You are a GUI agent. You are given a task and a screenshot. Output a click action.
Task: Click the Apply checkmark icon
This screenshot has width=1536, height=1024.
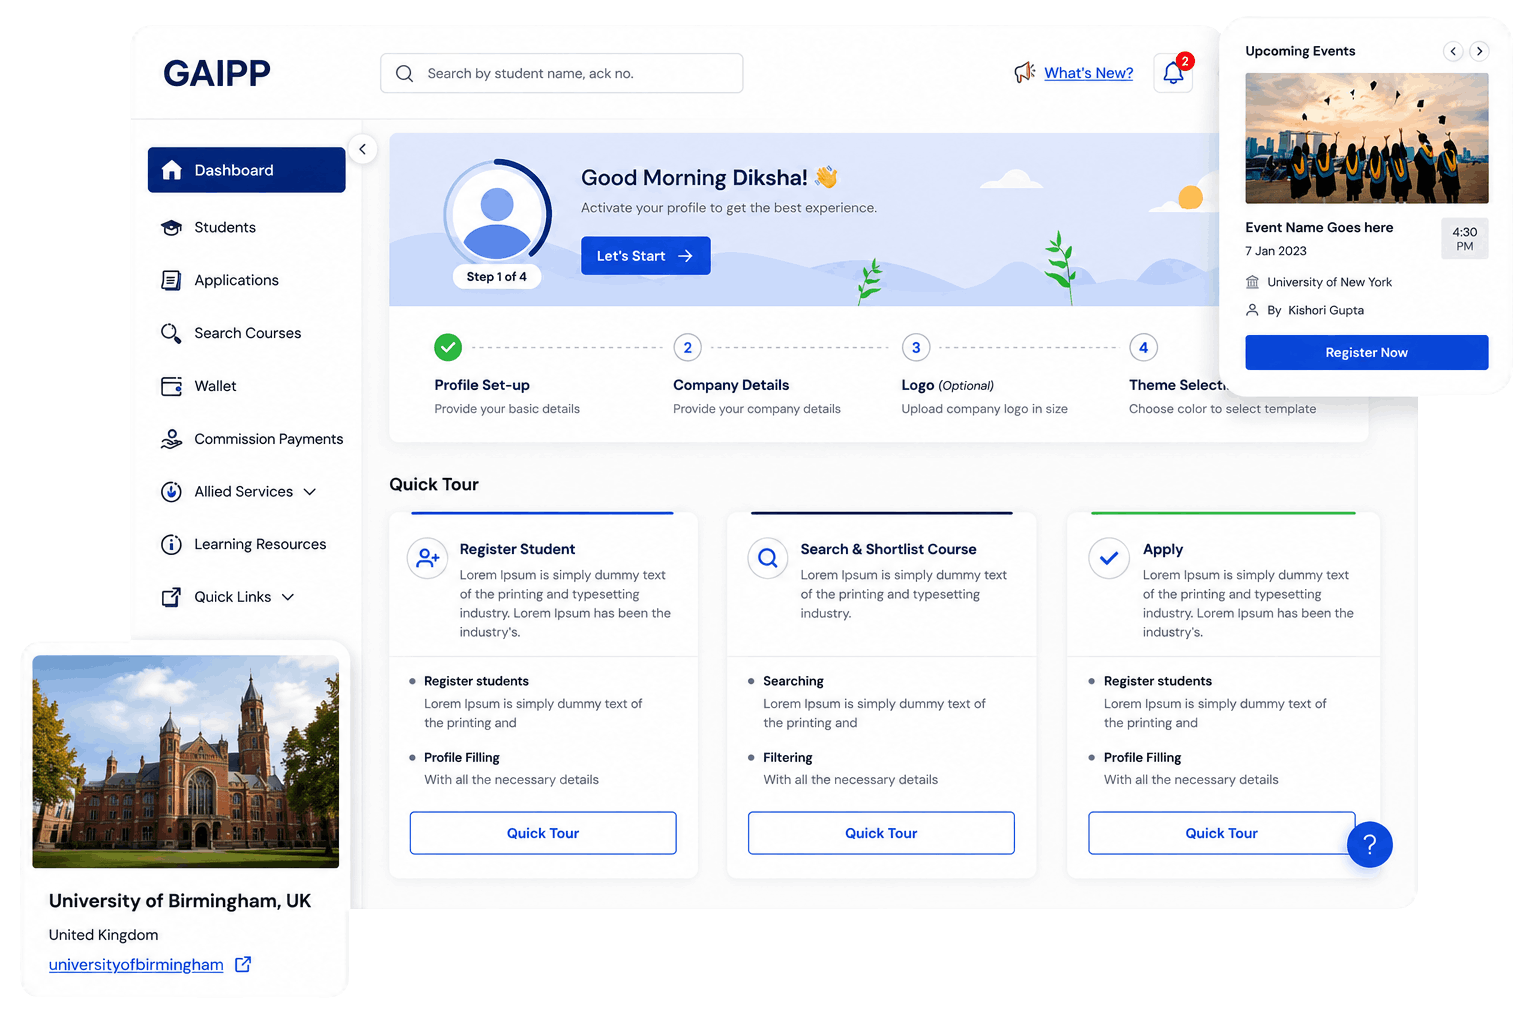1109,558
